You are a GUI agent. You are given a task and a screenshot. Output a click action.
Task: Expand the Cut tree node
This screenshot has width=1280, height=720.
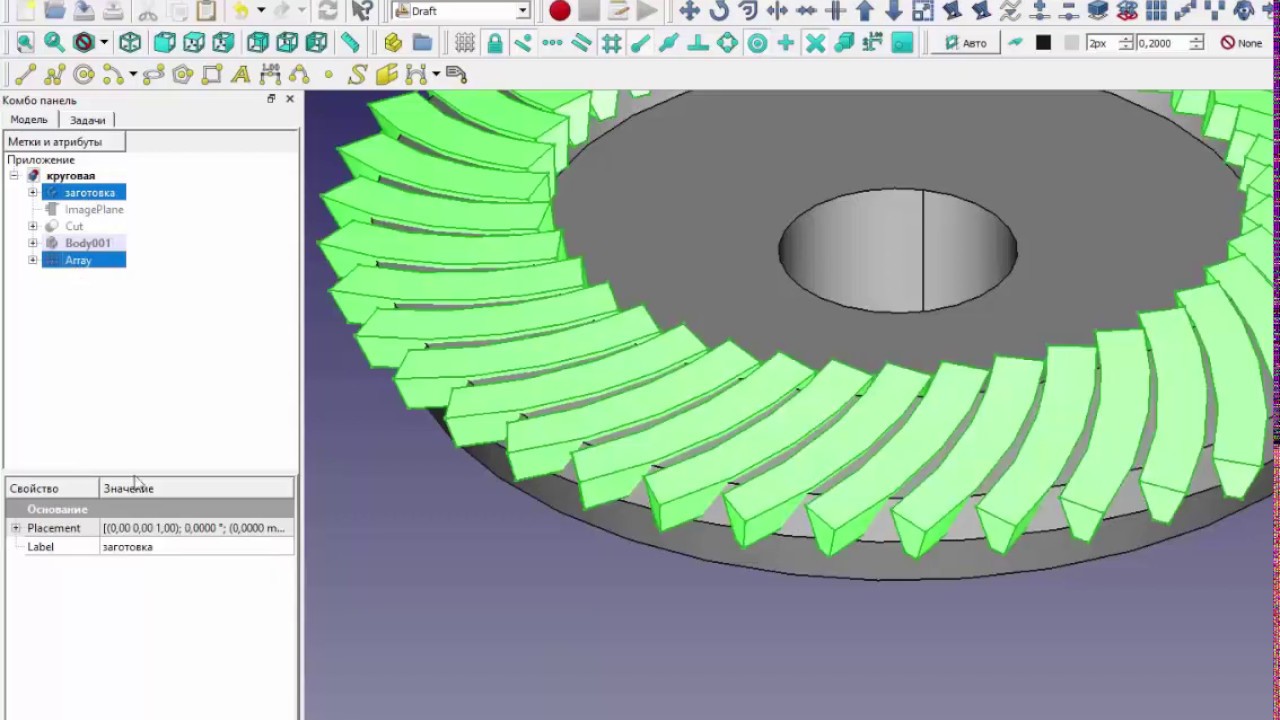pos(33,226)
